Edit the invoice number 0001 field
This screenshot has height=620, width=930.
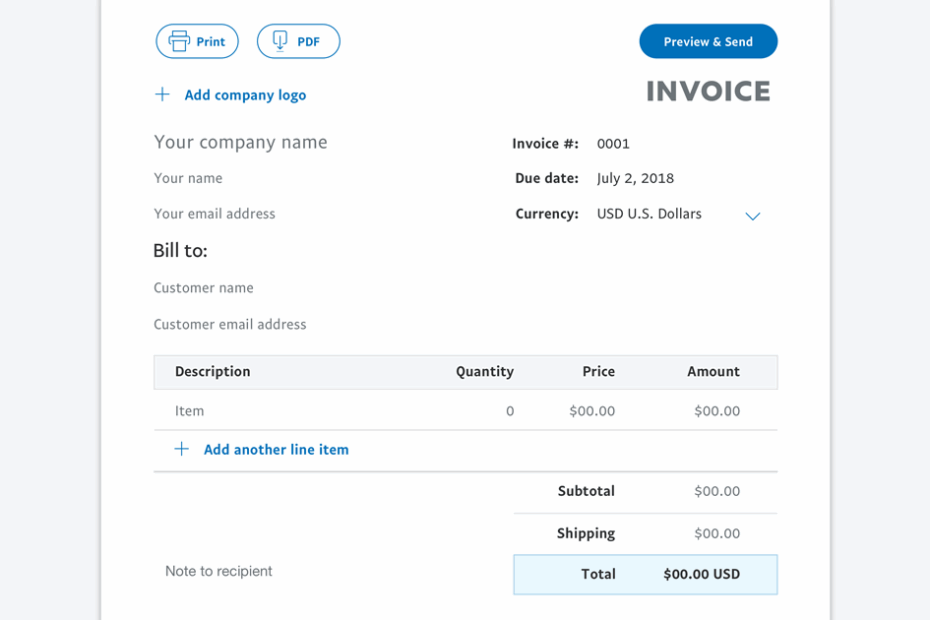613,143
